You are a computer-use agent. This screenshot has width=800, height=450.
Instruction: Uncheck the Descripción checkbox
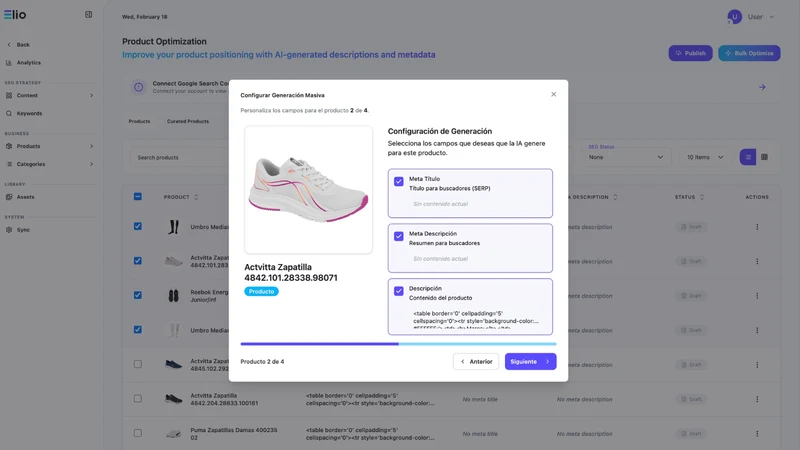(398, 291)
